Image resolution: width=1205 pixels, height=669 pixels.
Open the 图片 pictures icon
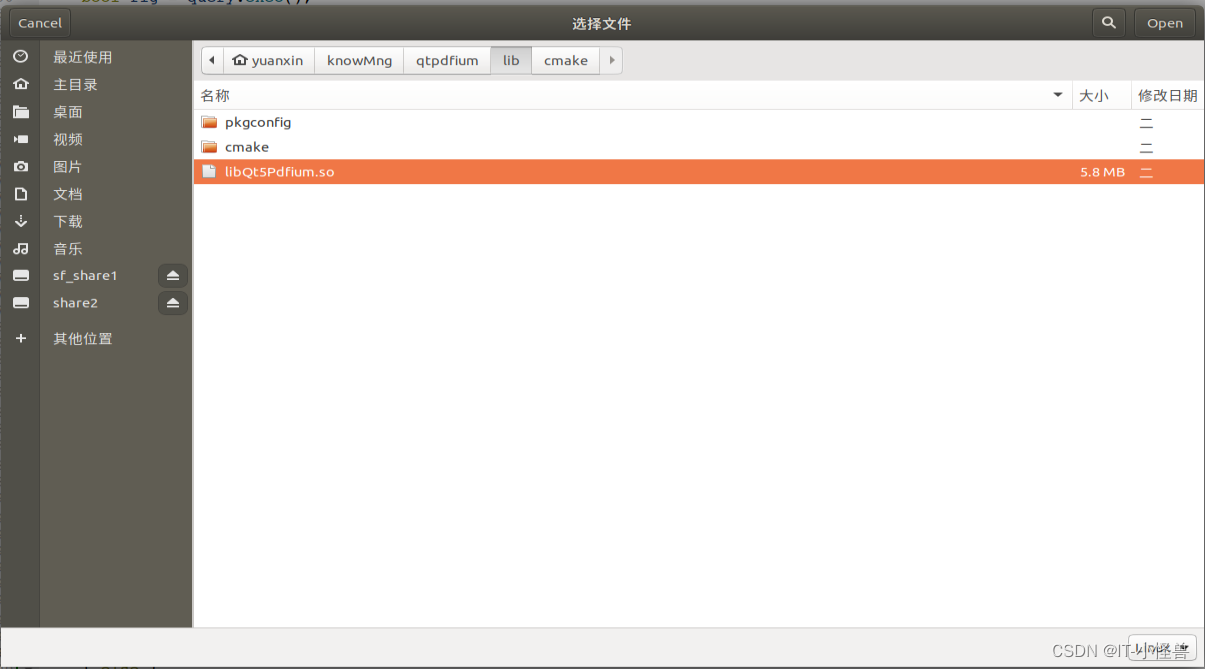click(x=20, y=166)
